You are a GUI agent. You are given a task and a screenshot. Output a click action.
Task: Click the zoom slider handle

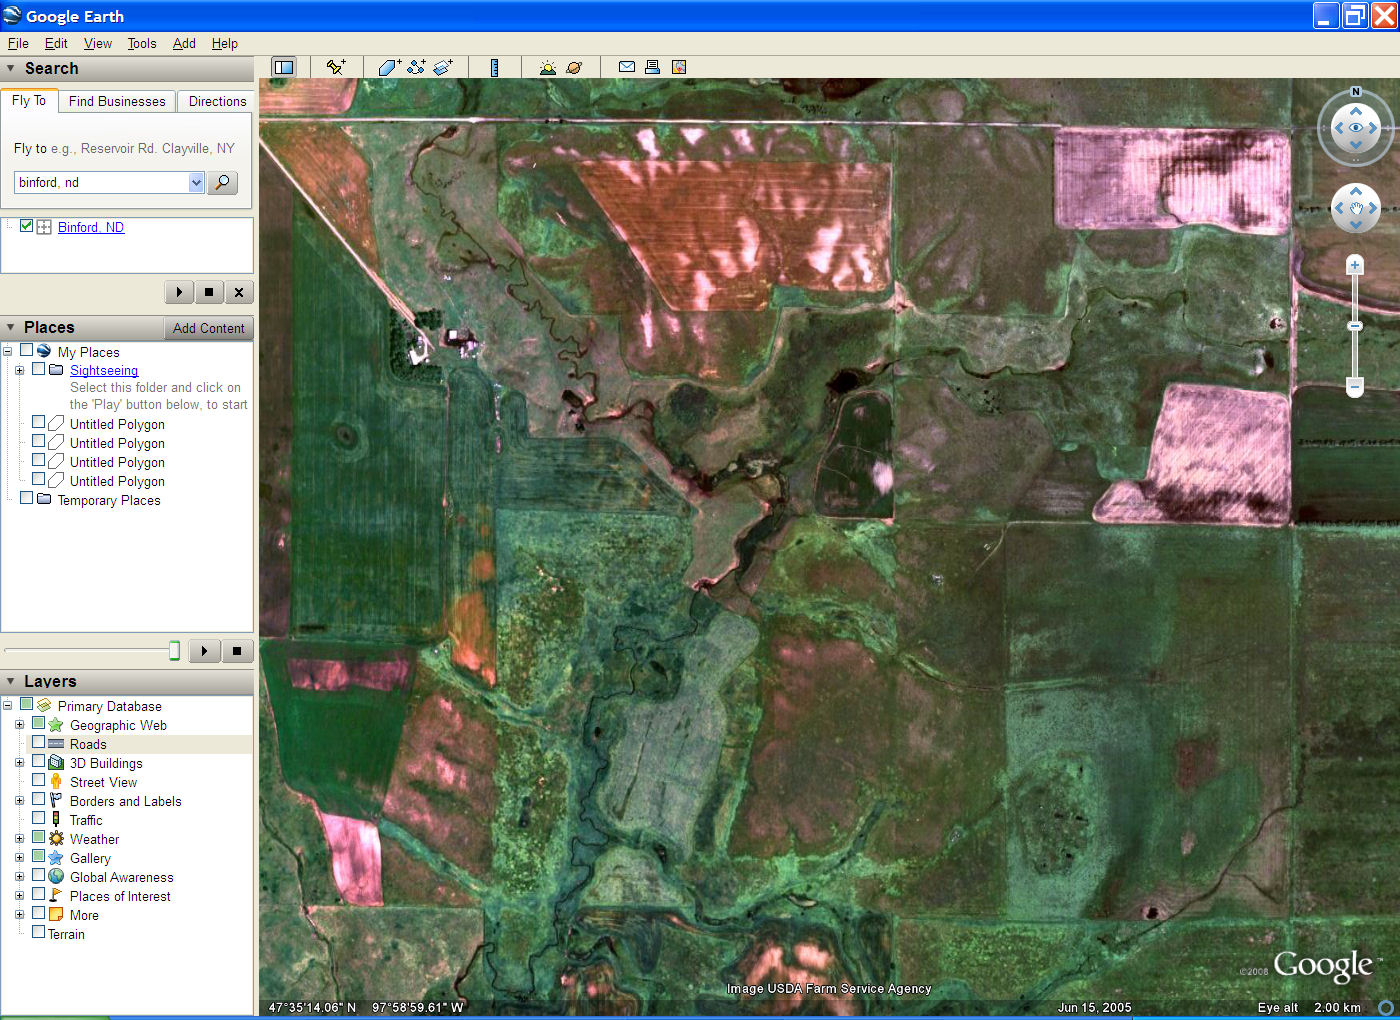tap(1355, 326)
